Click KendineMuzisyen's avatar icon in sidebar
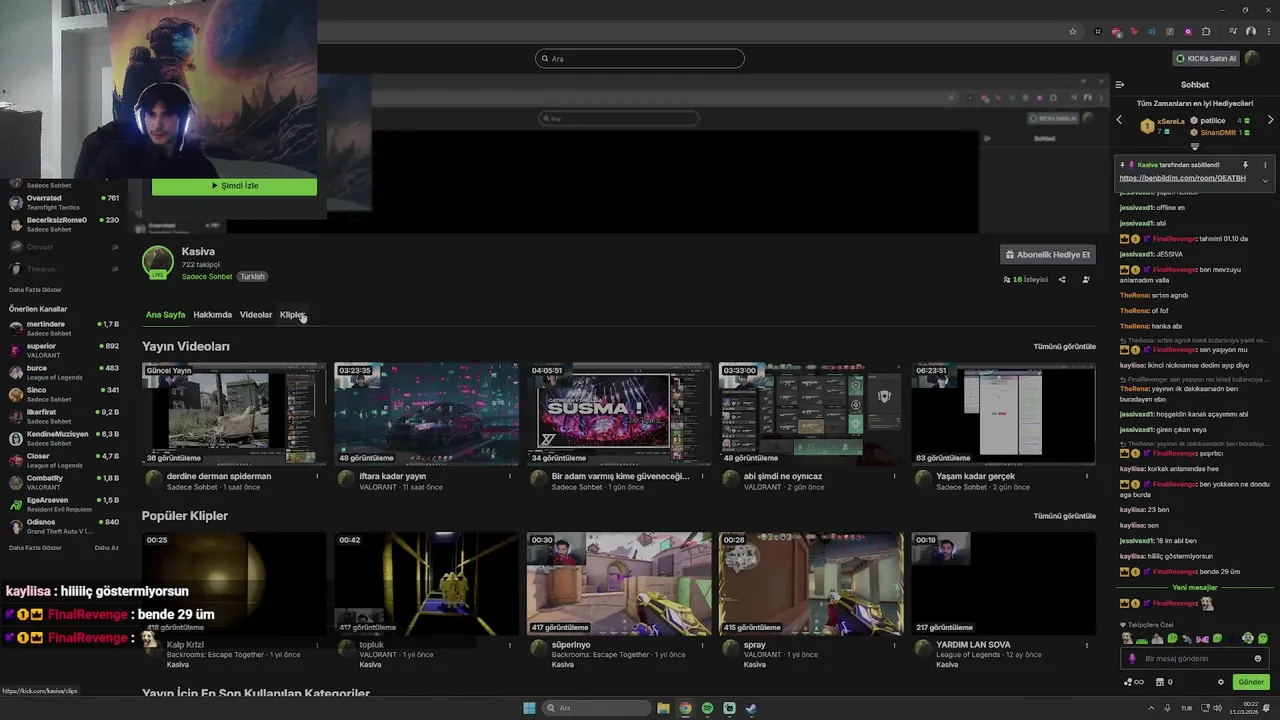This screenshot has width=1280, height=720. coord(15,438)
